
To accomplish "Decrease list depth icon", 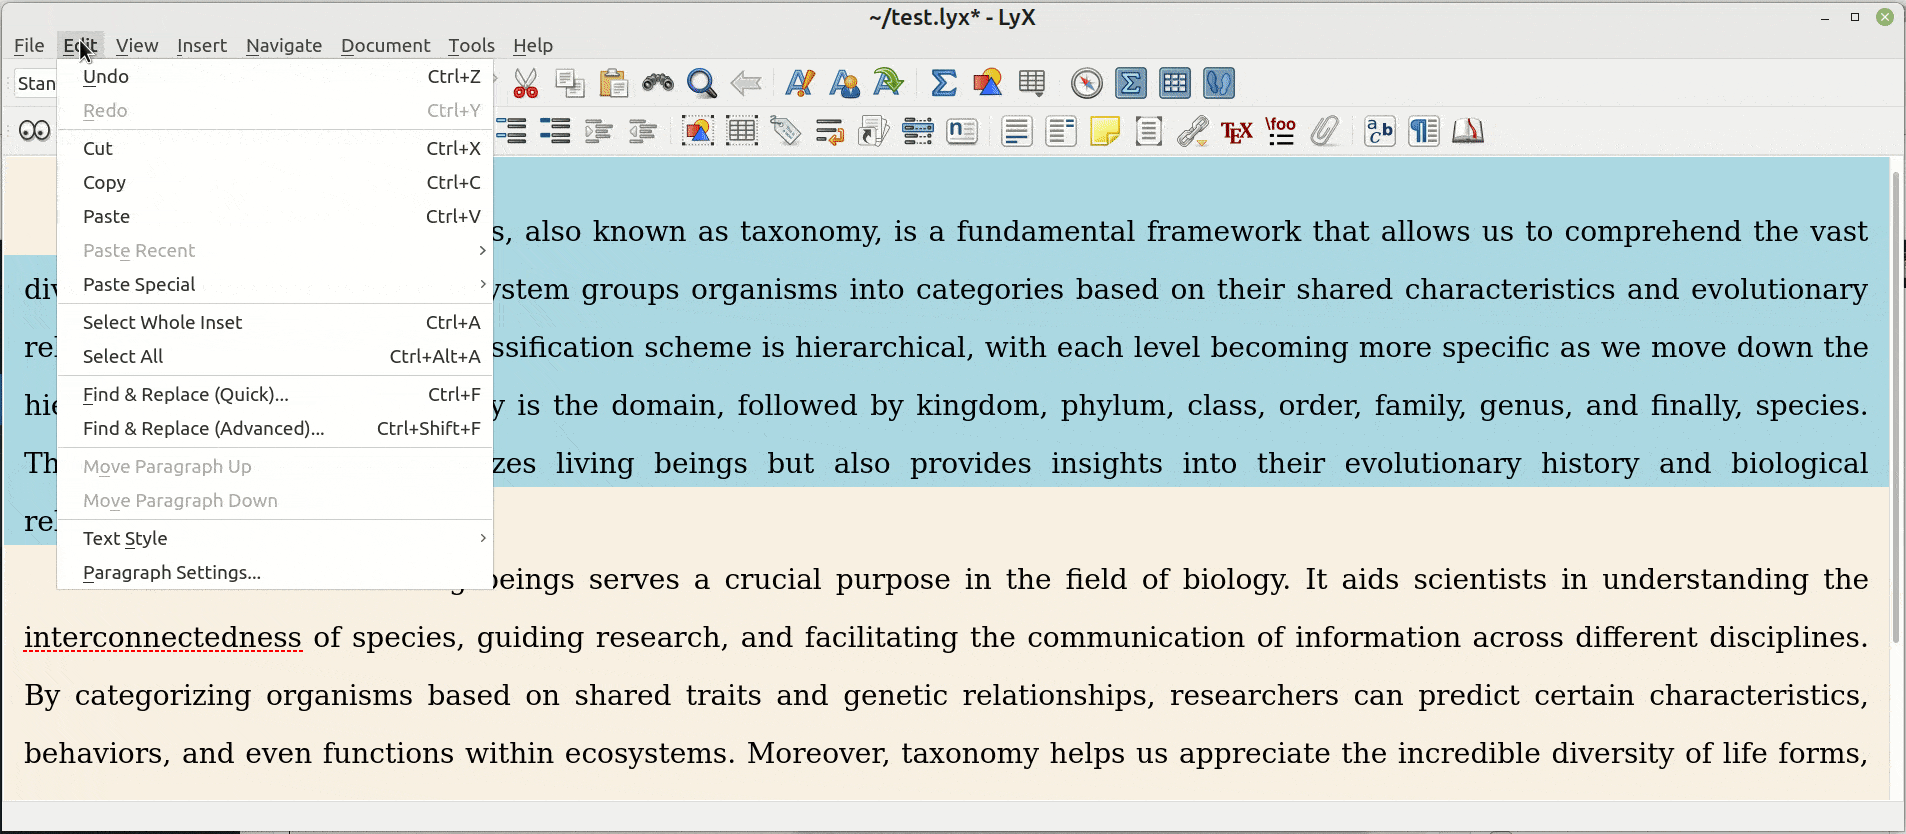I will pyautogui.click(x=643, y=131).
